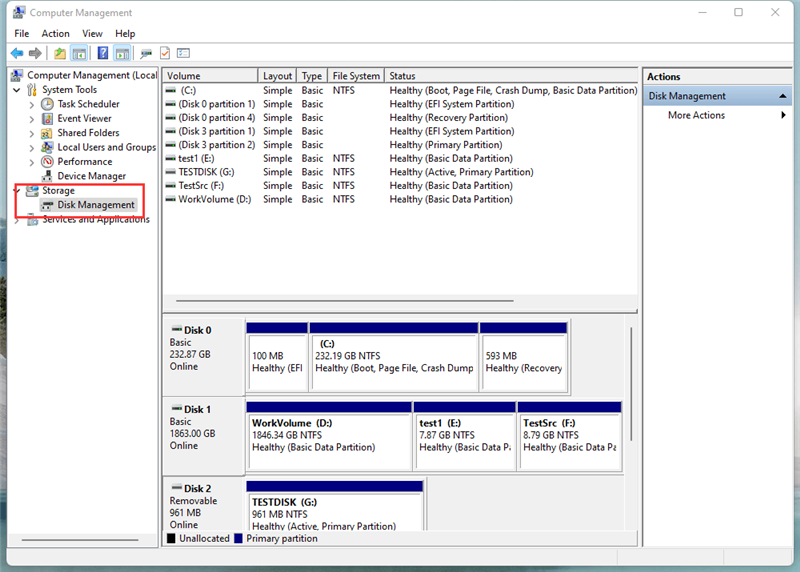Screen dimensions: 800x572
Task: Click the Refresh disk toolbar icon
Action: pos(146,53)
